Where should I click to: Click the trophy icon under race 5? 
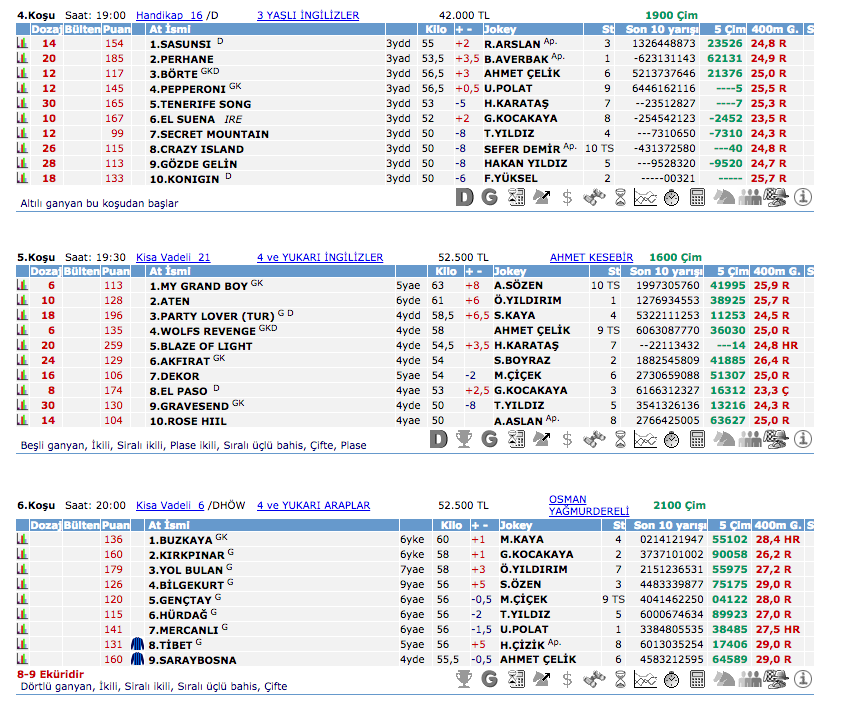point(464,438)
